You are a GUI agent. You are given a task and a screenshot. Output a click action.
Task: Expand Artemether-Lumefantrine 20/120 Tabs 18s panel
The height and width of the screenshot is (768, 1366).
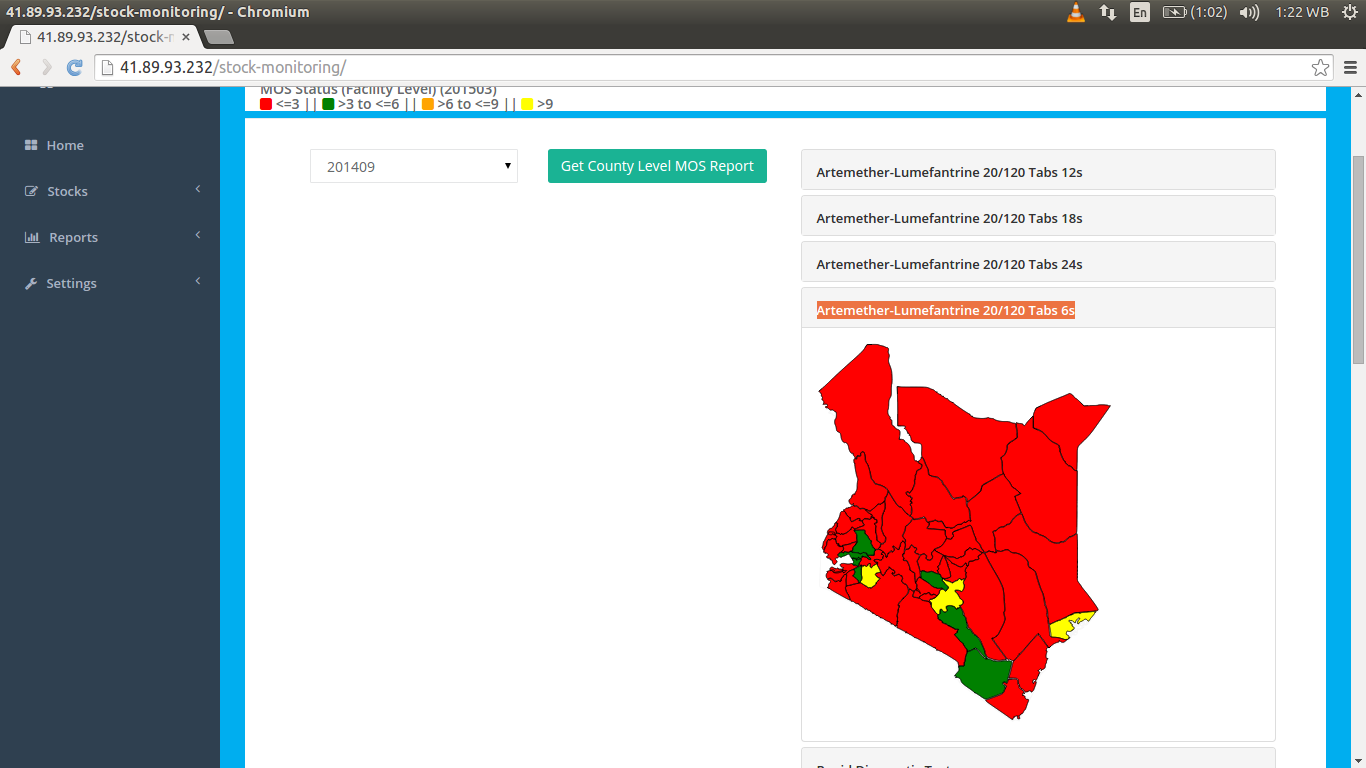[x=1038, y=218]
